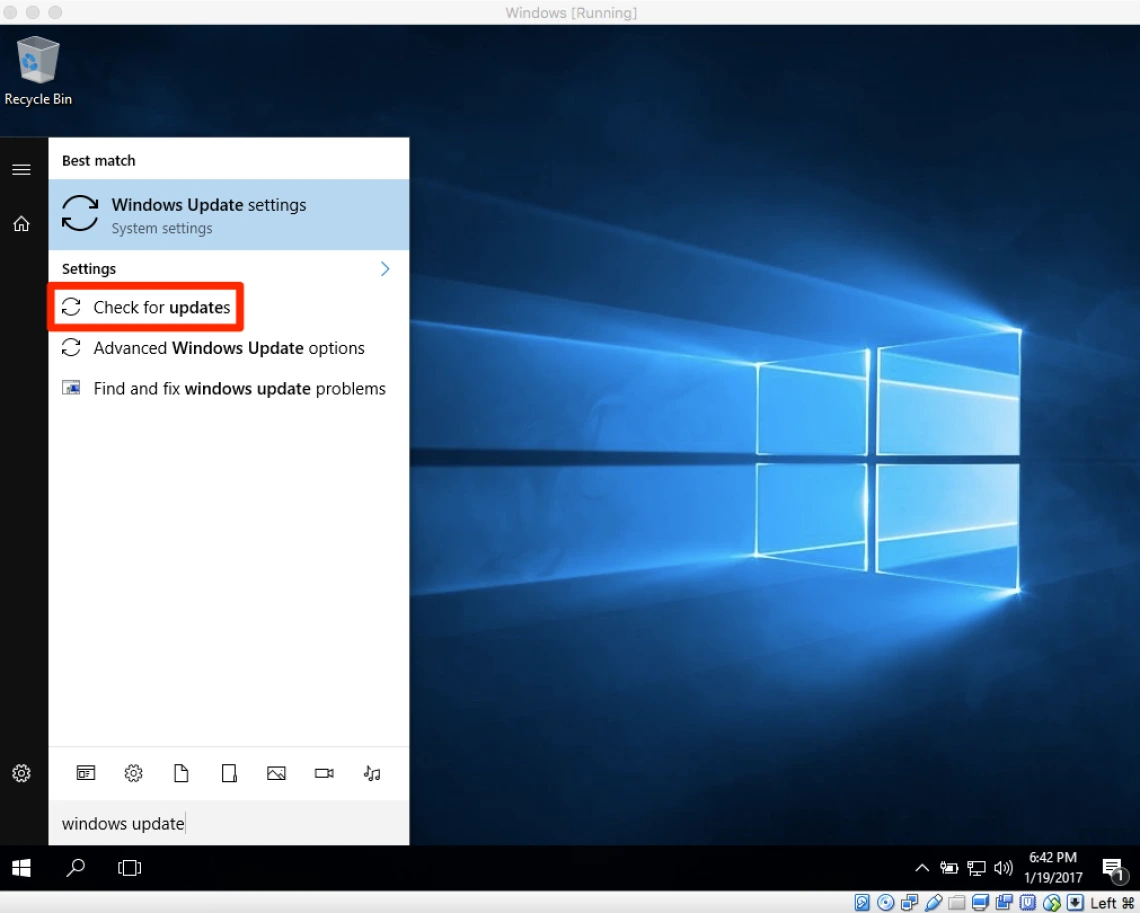Image resolution: width=1140 pixels, height=913 pixels.
Task: Filter search results by settings
Action: (133, 773)
